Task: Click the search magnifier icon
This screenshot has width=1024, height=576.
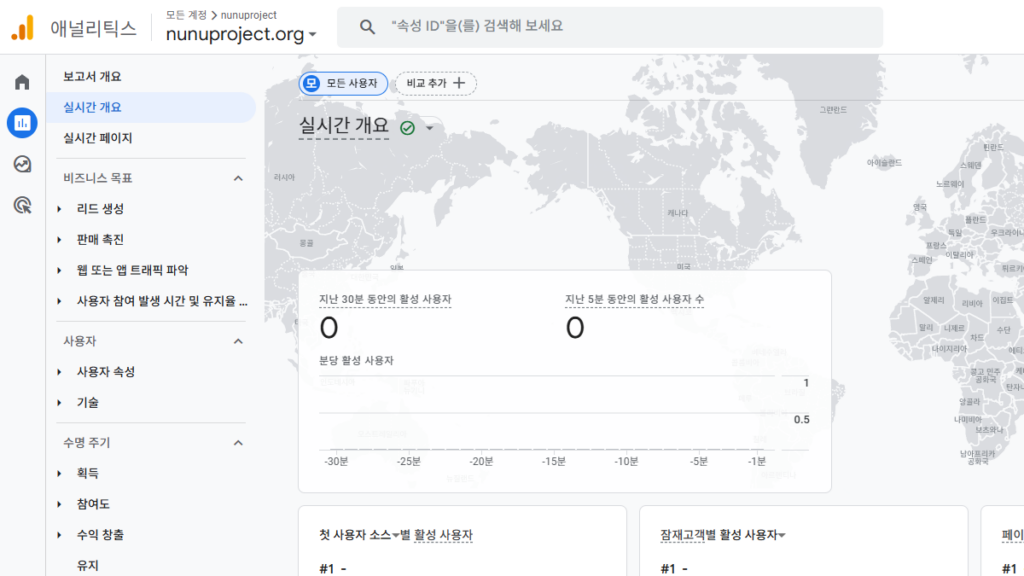Action: tap(367, 27)
